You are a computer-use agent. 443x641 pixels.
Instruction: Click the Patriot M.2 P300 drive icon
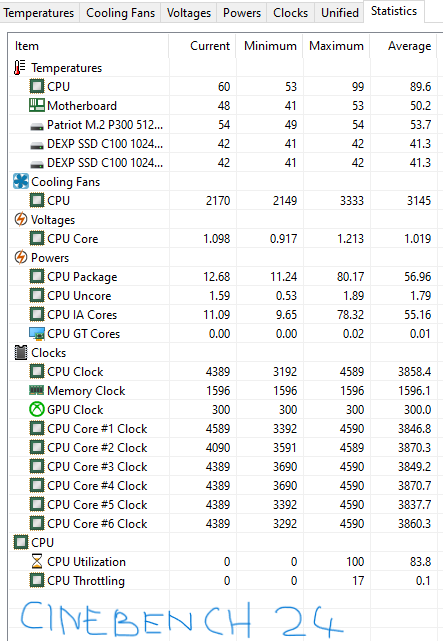click(x=37, y=126)
